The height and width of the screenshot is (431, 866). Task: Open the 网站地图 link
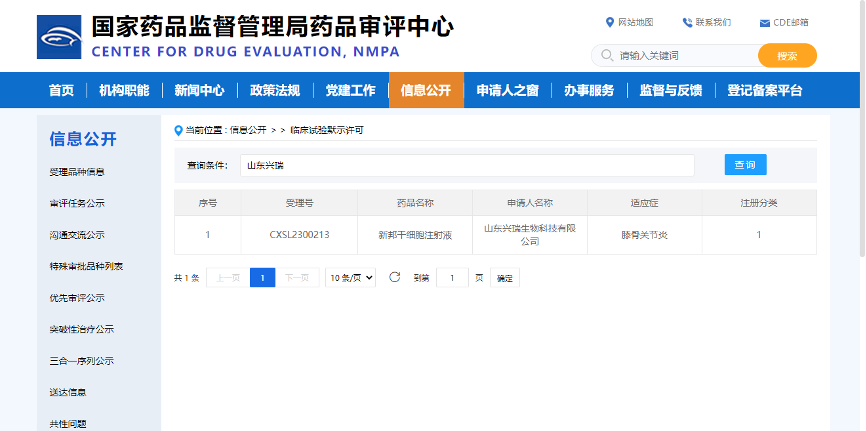(636, 23)
